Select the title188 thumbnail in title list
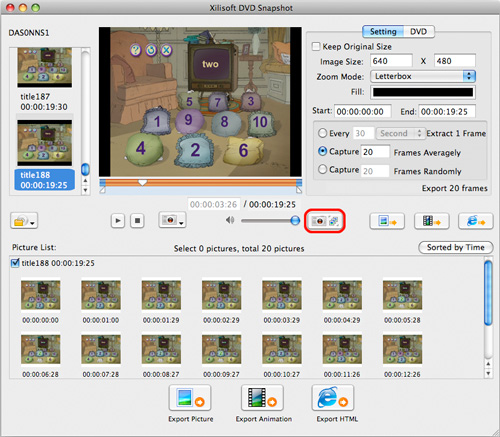The height and width of the screenshot is (437, 500). [x=45, y=143]
